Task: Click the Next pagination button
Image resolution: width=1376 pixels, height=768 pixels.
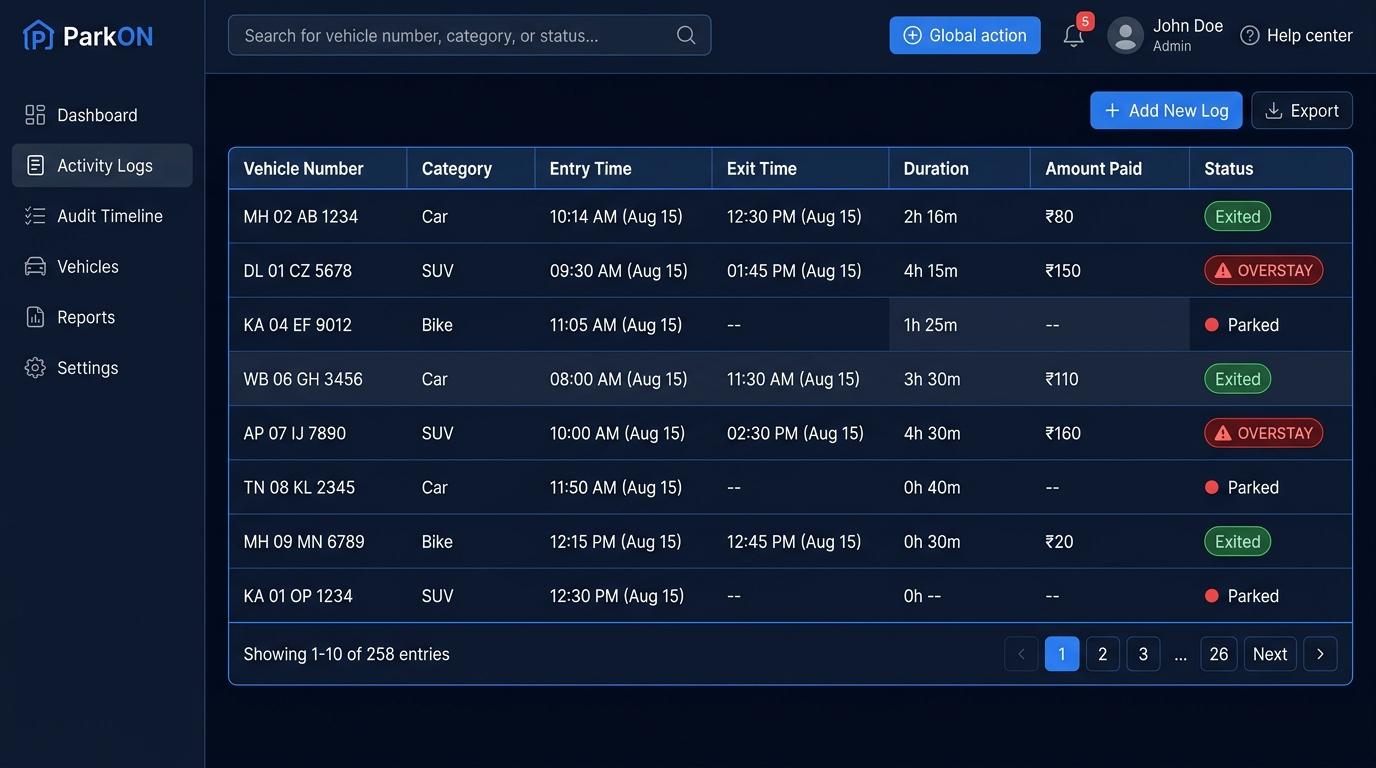Action: tap(1270, 654)
